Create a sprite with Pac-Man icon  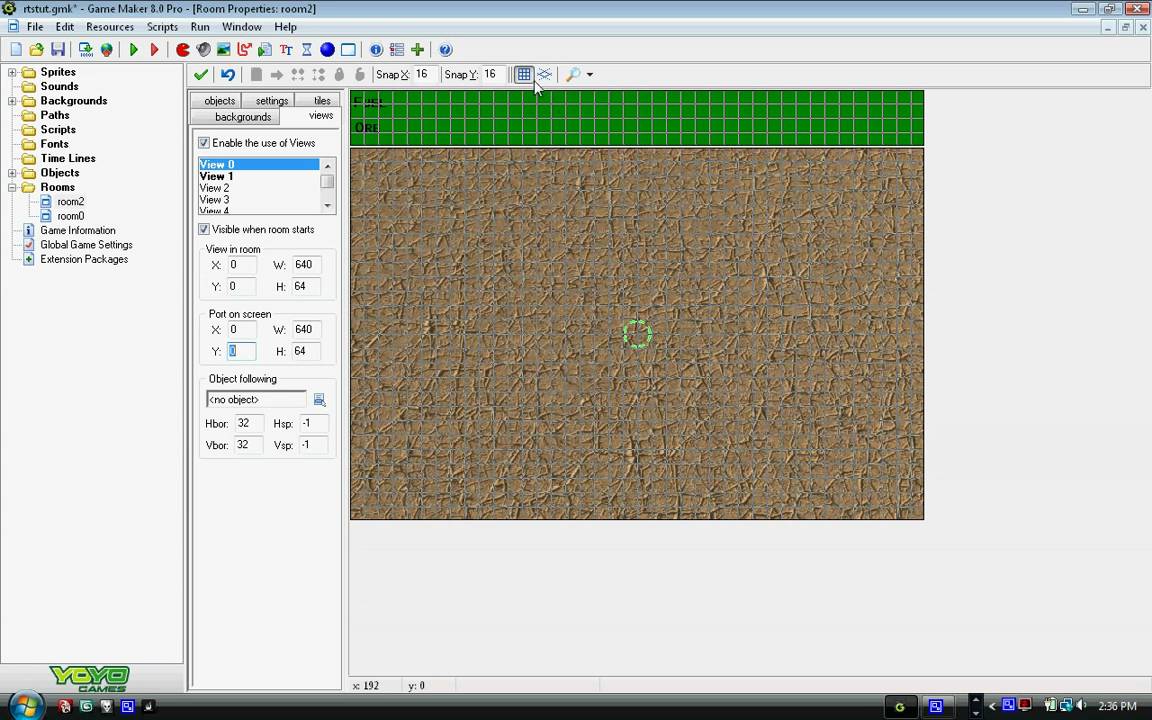click(183, 50)
